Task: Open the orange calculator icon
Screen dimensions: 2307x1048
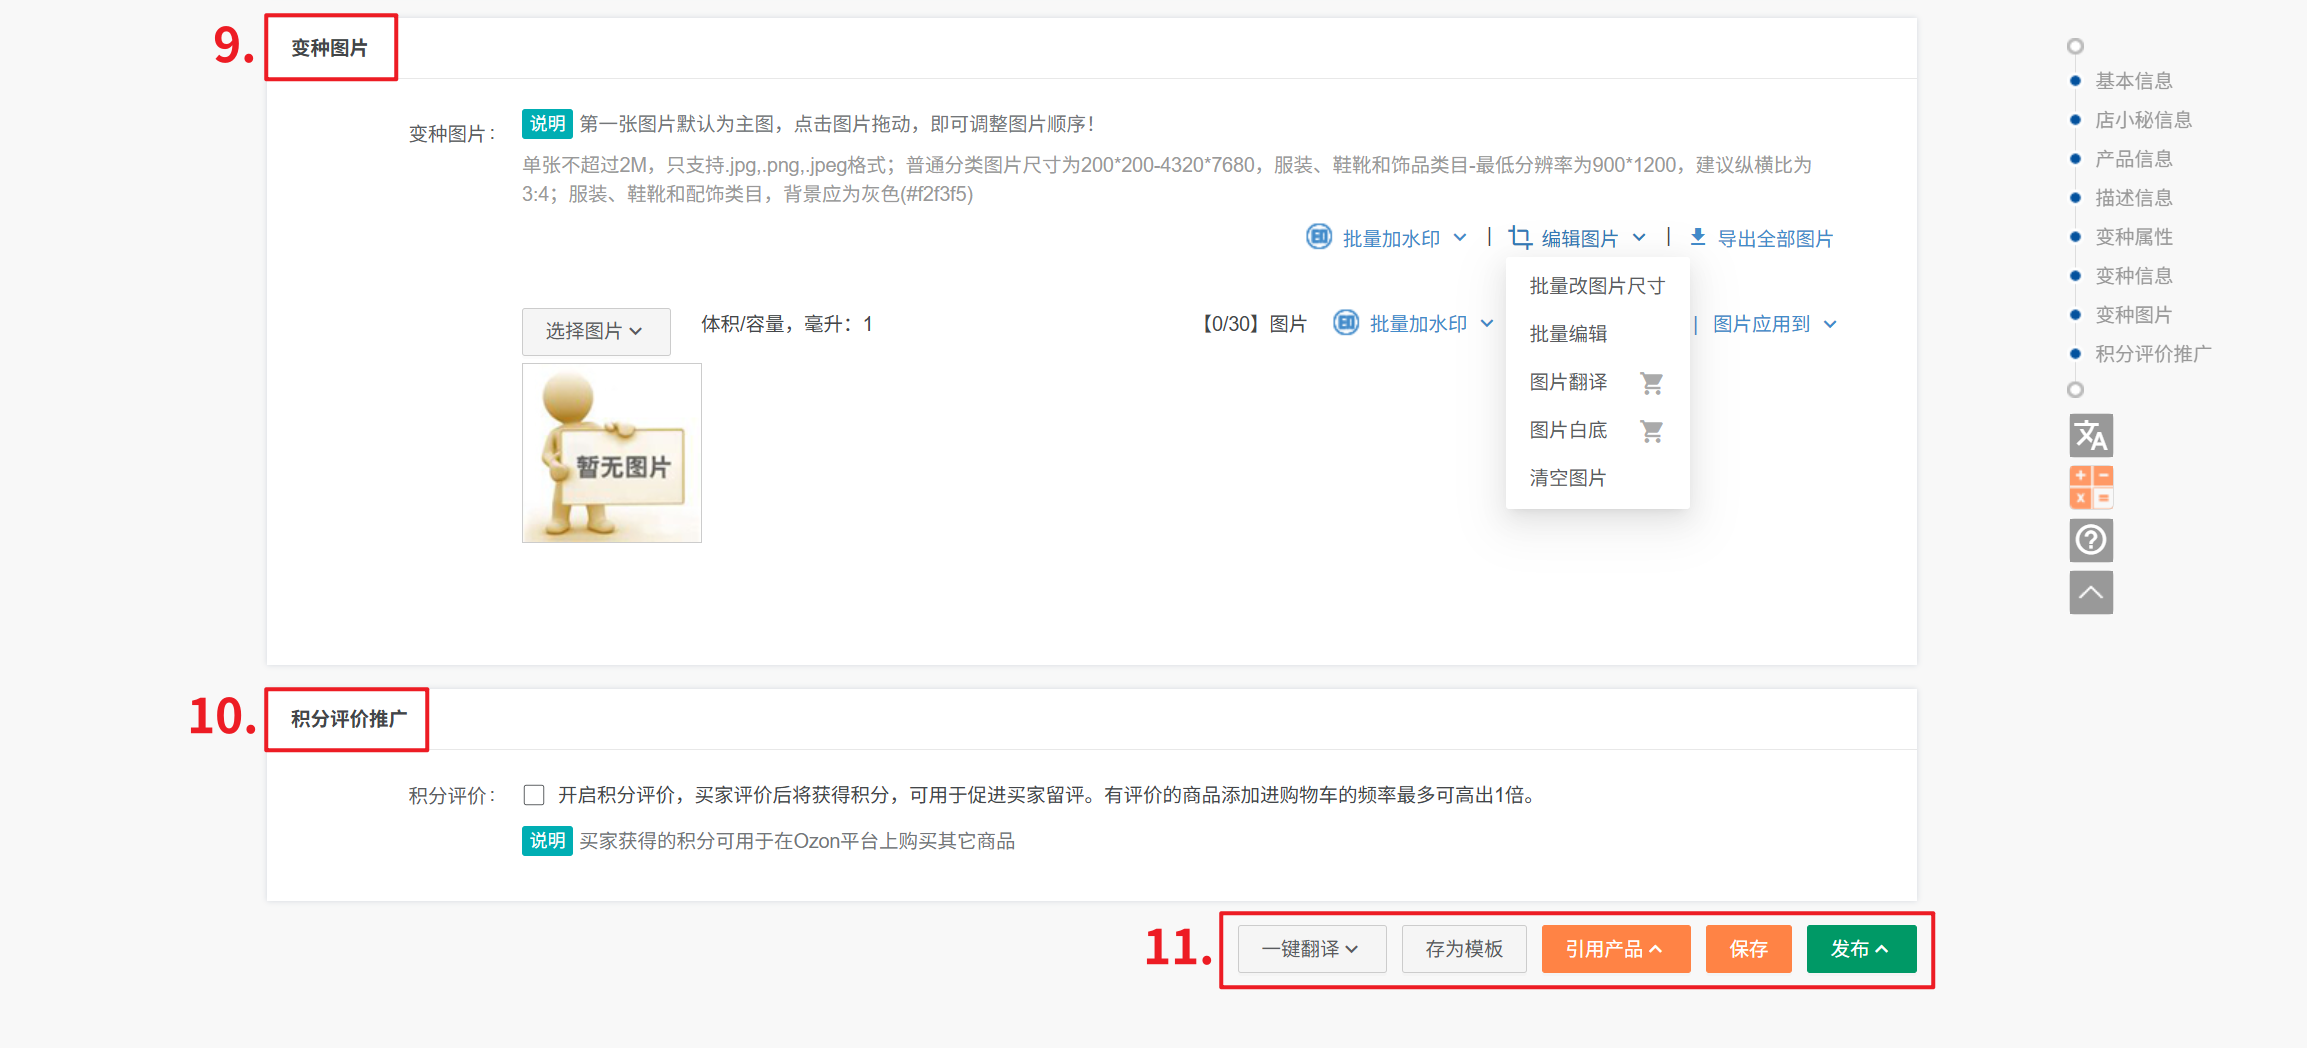Action: 2091,487
